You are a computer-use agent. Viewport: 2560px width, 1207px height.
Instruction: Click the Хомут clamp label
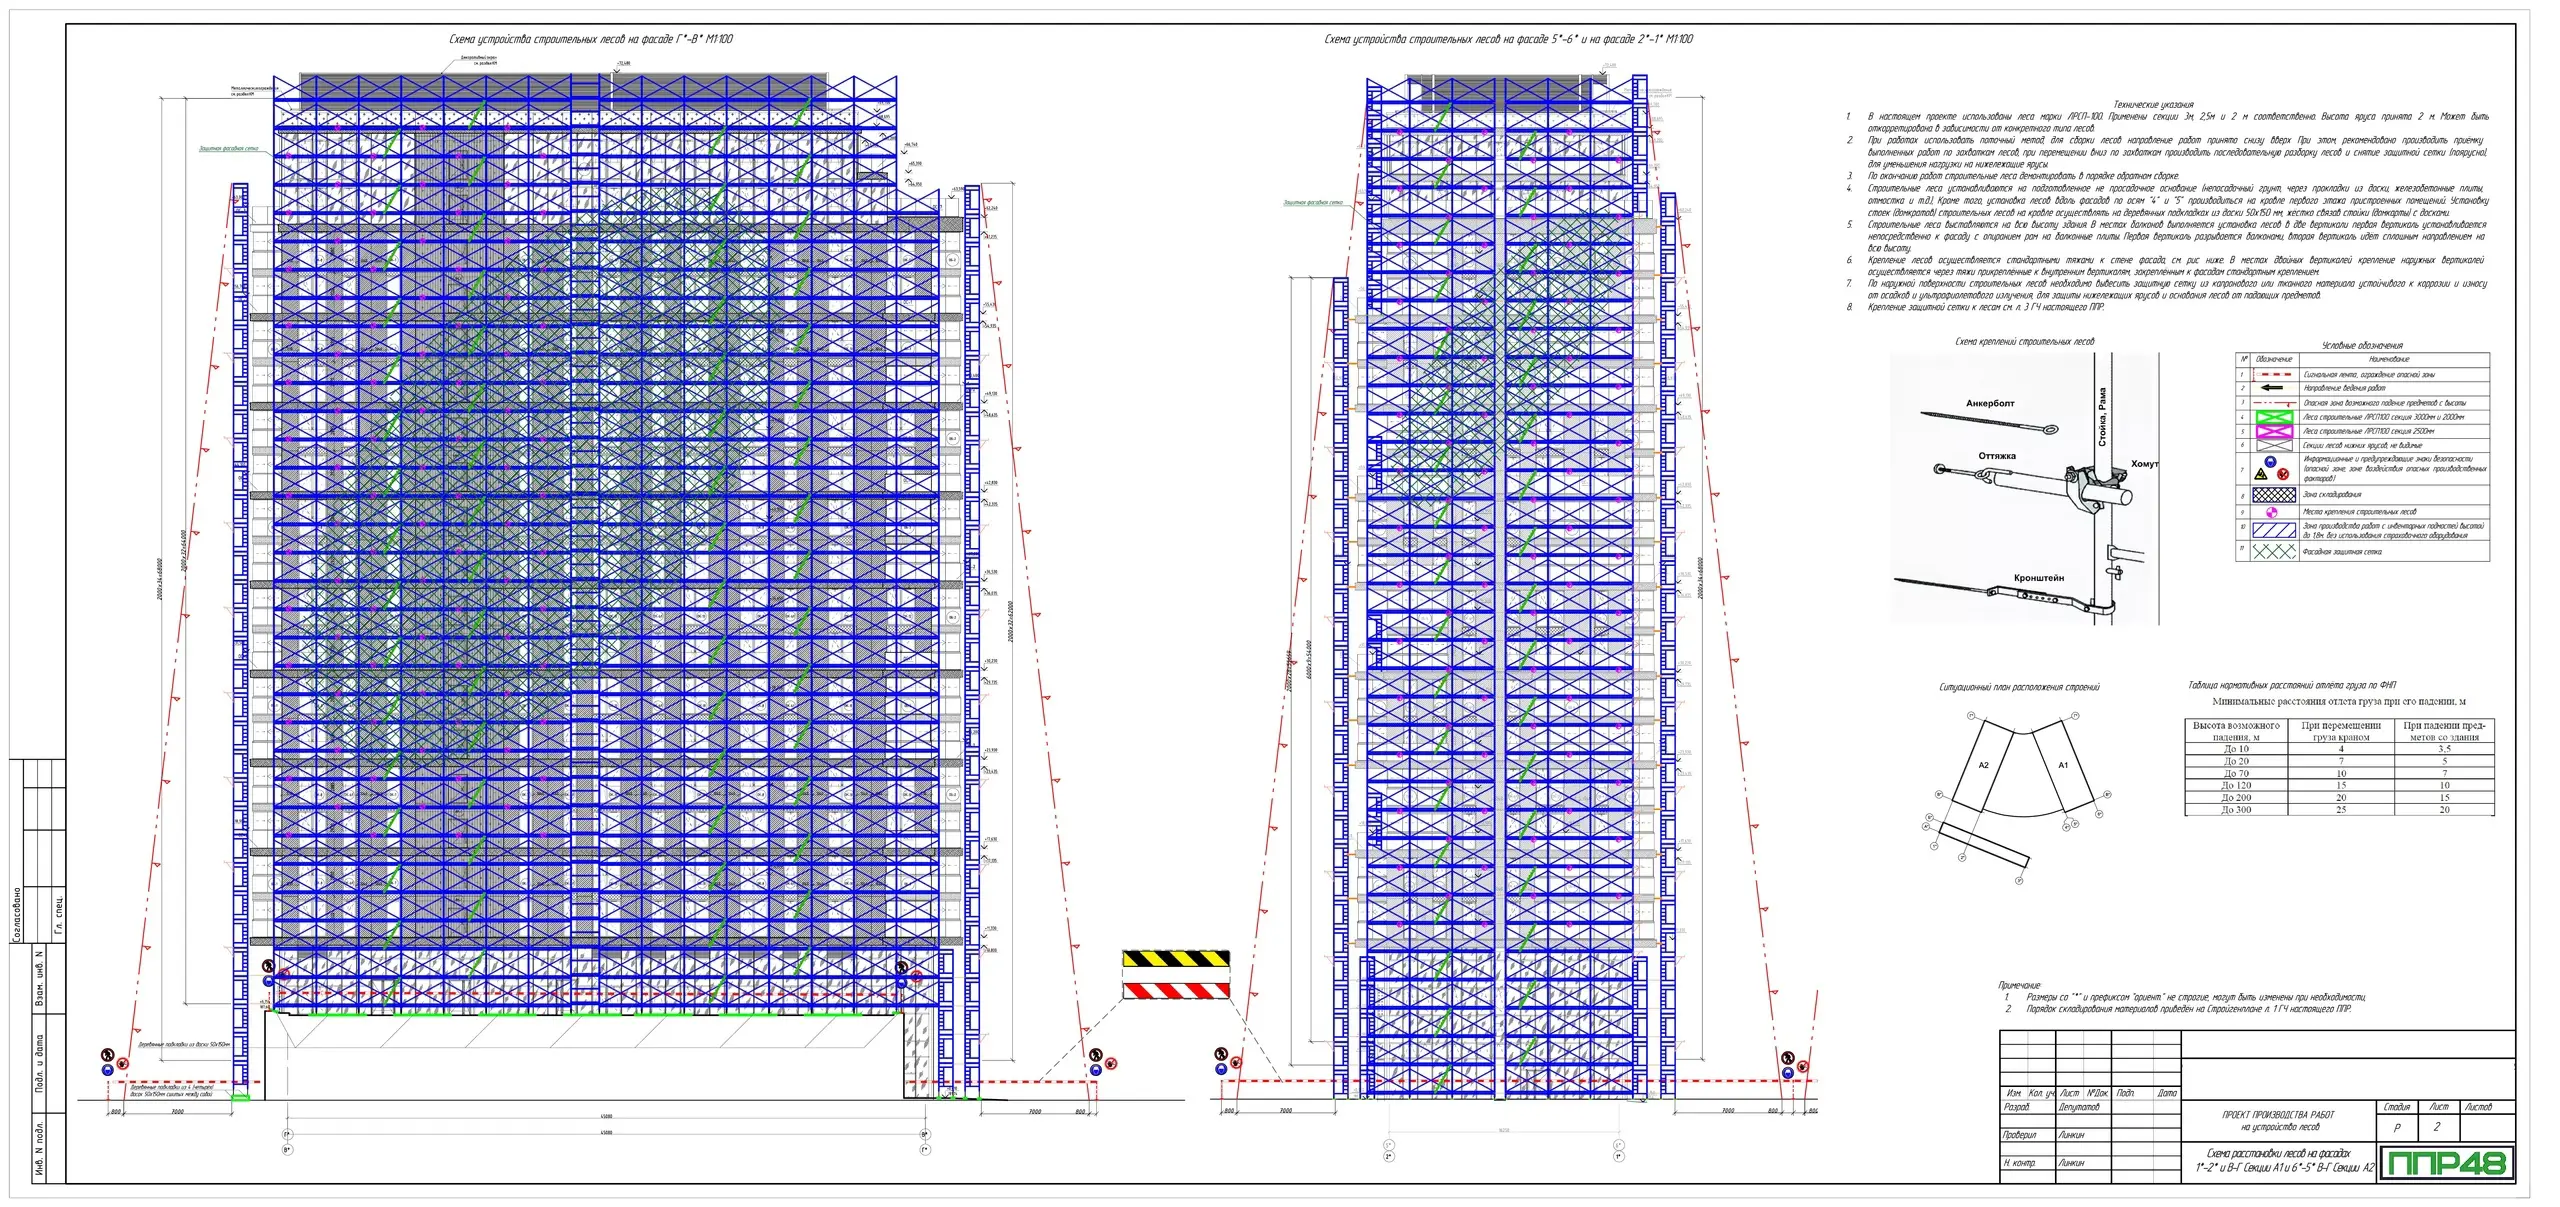[x=2144, y=464]
